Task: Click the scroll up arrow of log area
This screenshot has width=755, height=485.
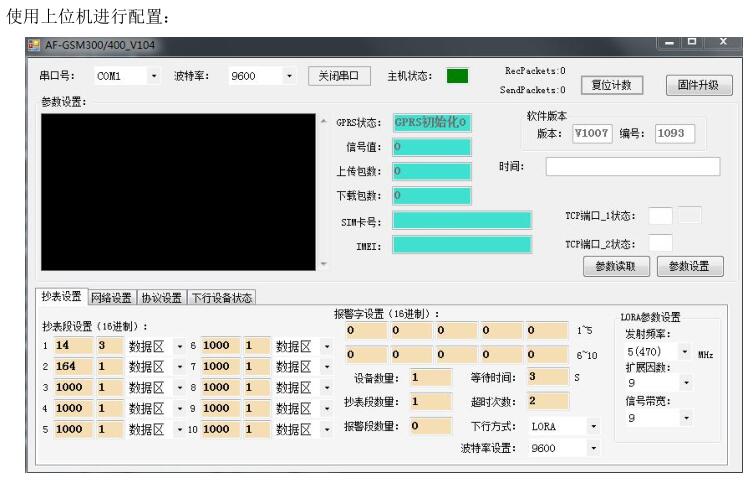Action: (x=323, y=121)
